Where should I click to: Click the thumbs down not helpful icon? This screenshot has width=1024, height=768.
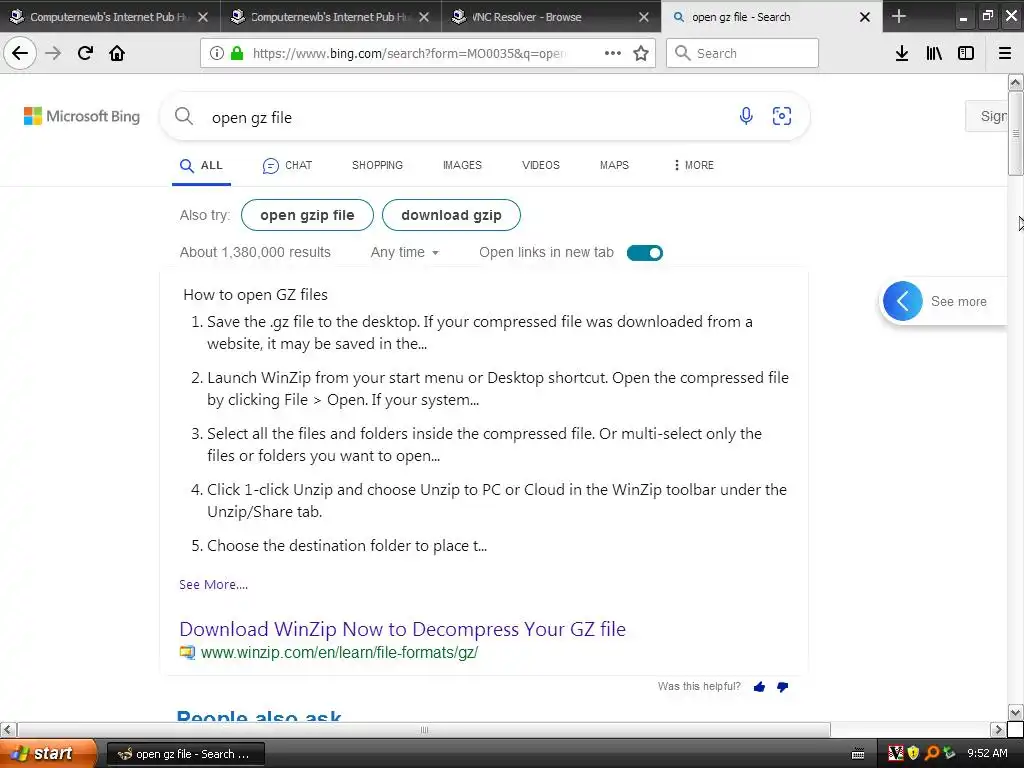tap(782, 686)
